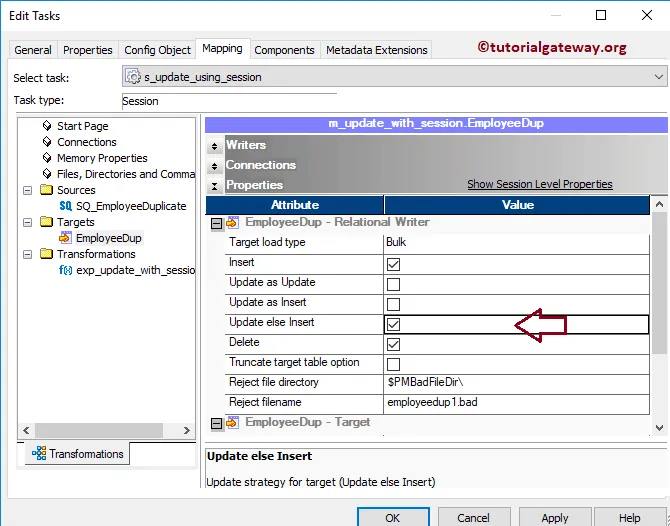The width and height of the screenshot is (670, 526).
Task: Collapse the Properties section
Action: [215, 186]
